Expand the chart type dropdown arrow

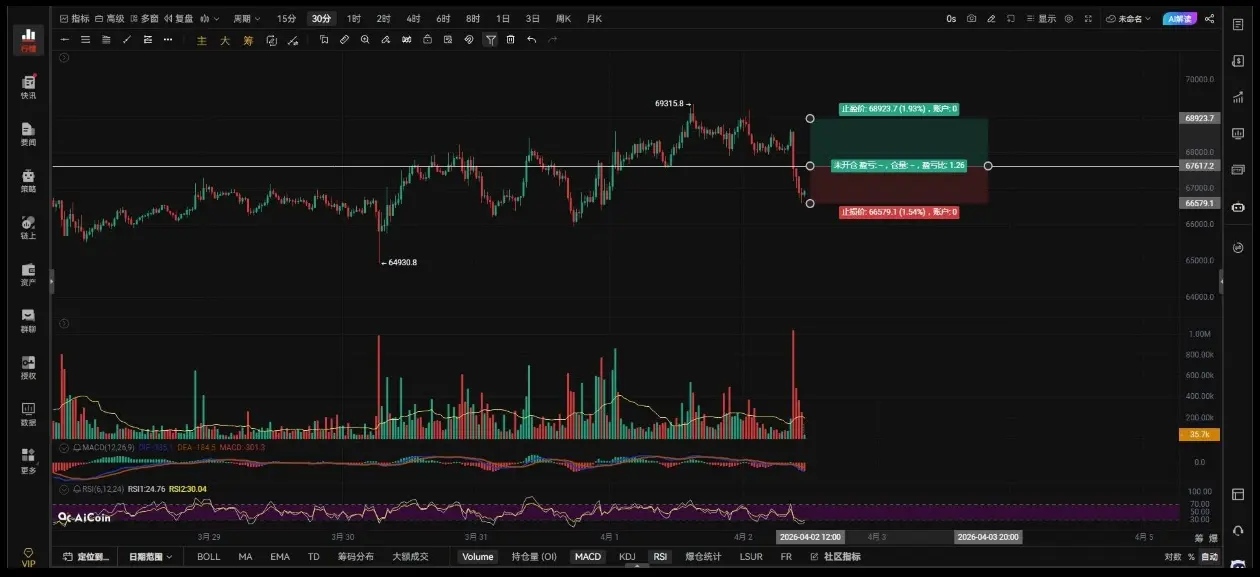218,18
